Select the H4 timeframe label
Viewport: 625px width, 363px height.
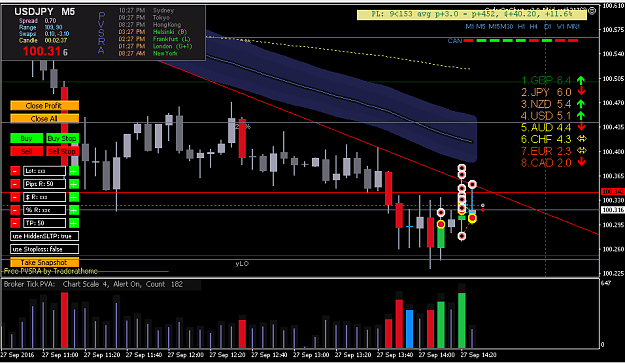tap(533, 27)
